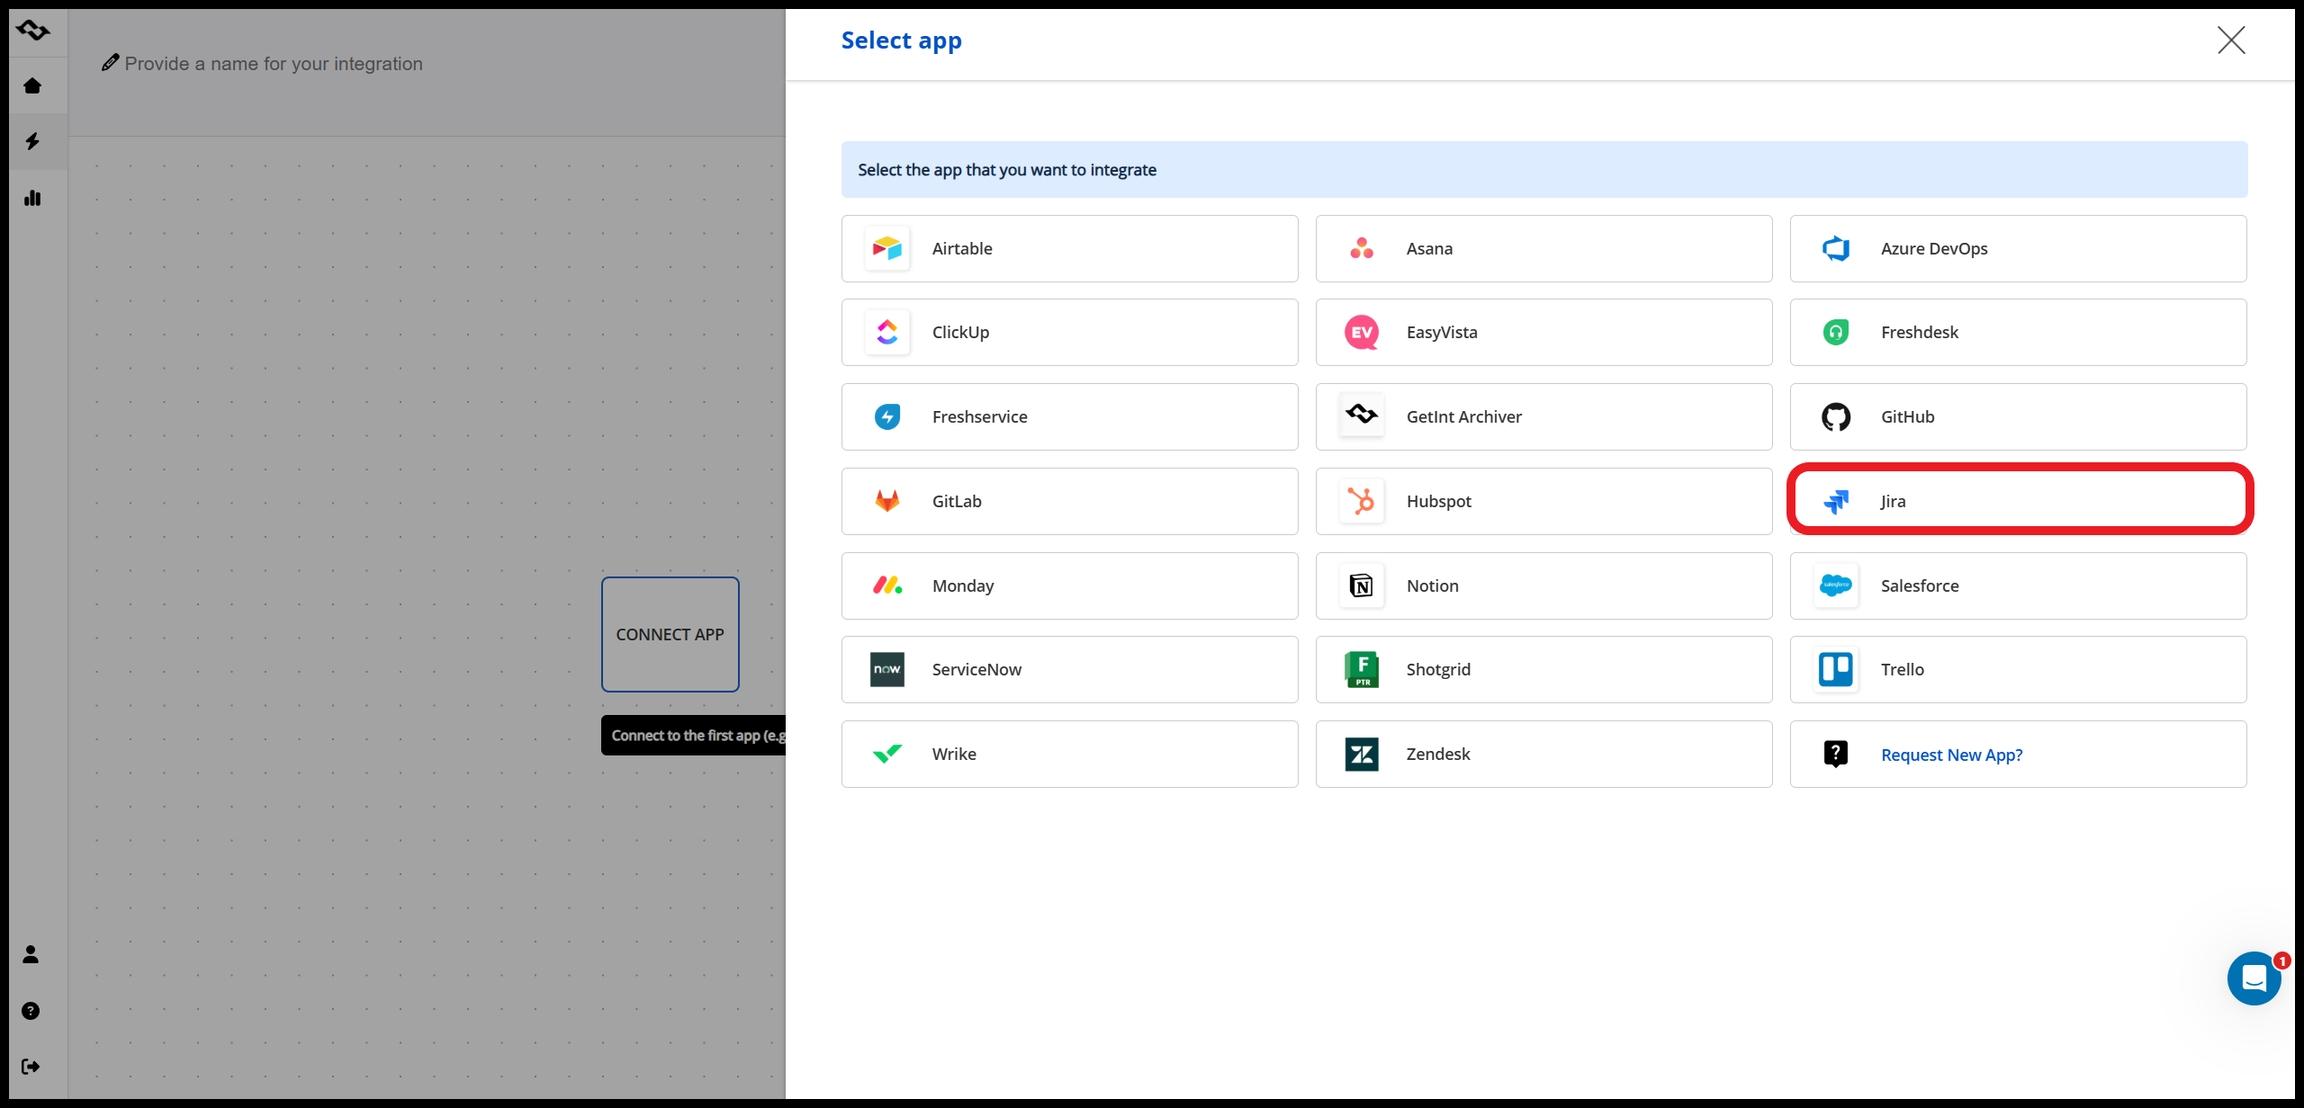Viewport: 2304px width, 1108px height.
Task: Select the Jira app
Action: pos(2018,501)
